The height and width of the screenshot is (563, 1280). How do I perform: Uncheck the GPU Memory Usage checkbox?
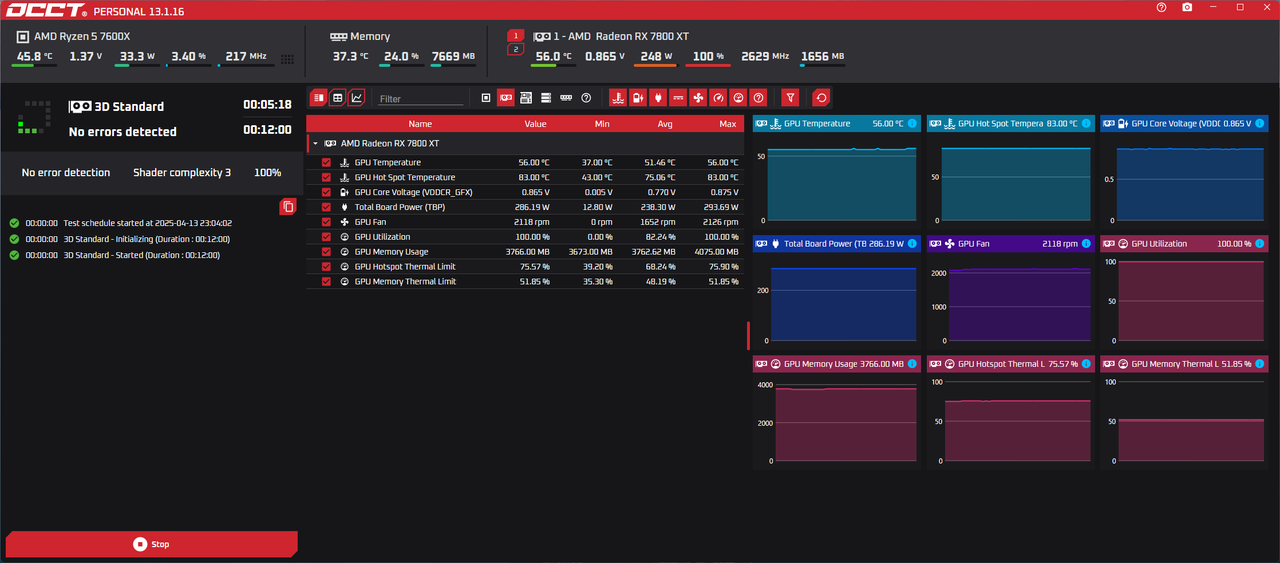coord(326,252)
